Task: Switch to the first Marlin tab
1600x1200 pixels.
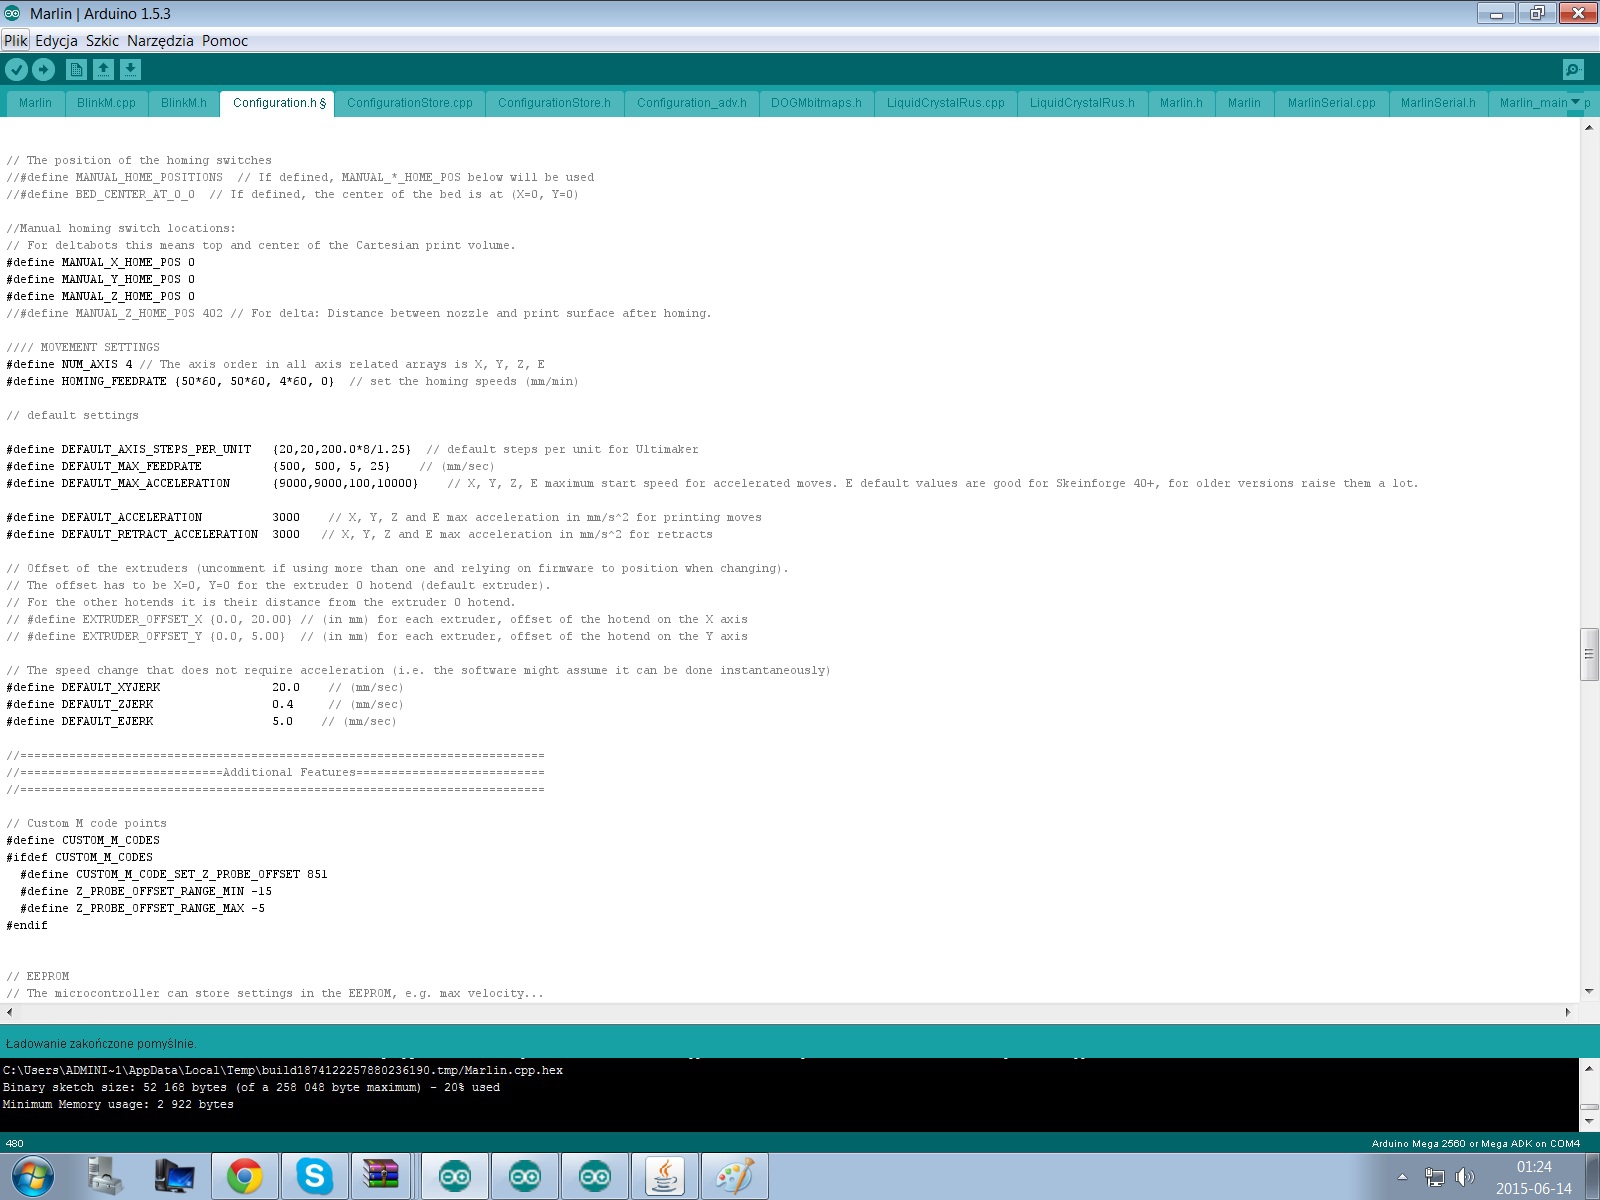Action: click(35, 103)
